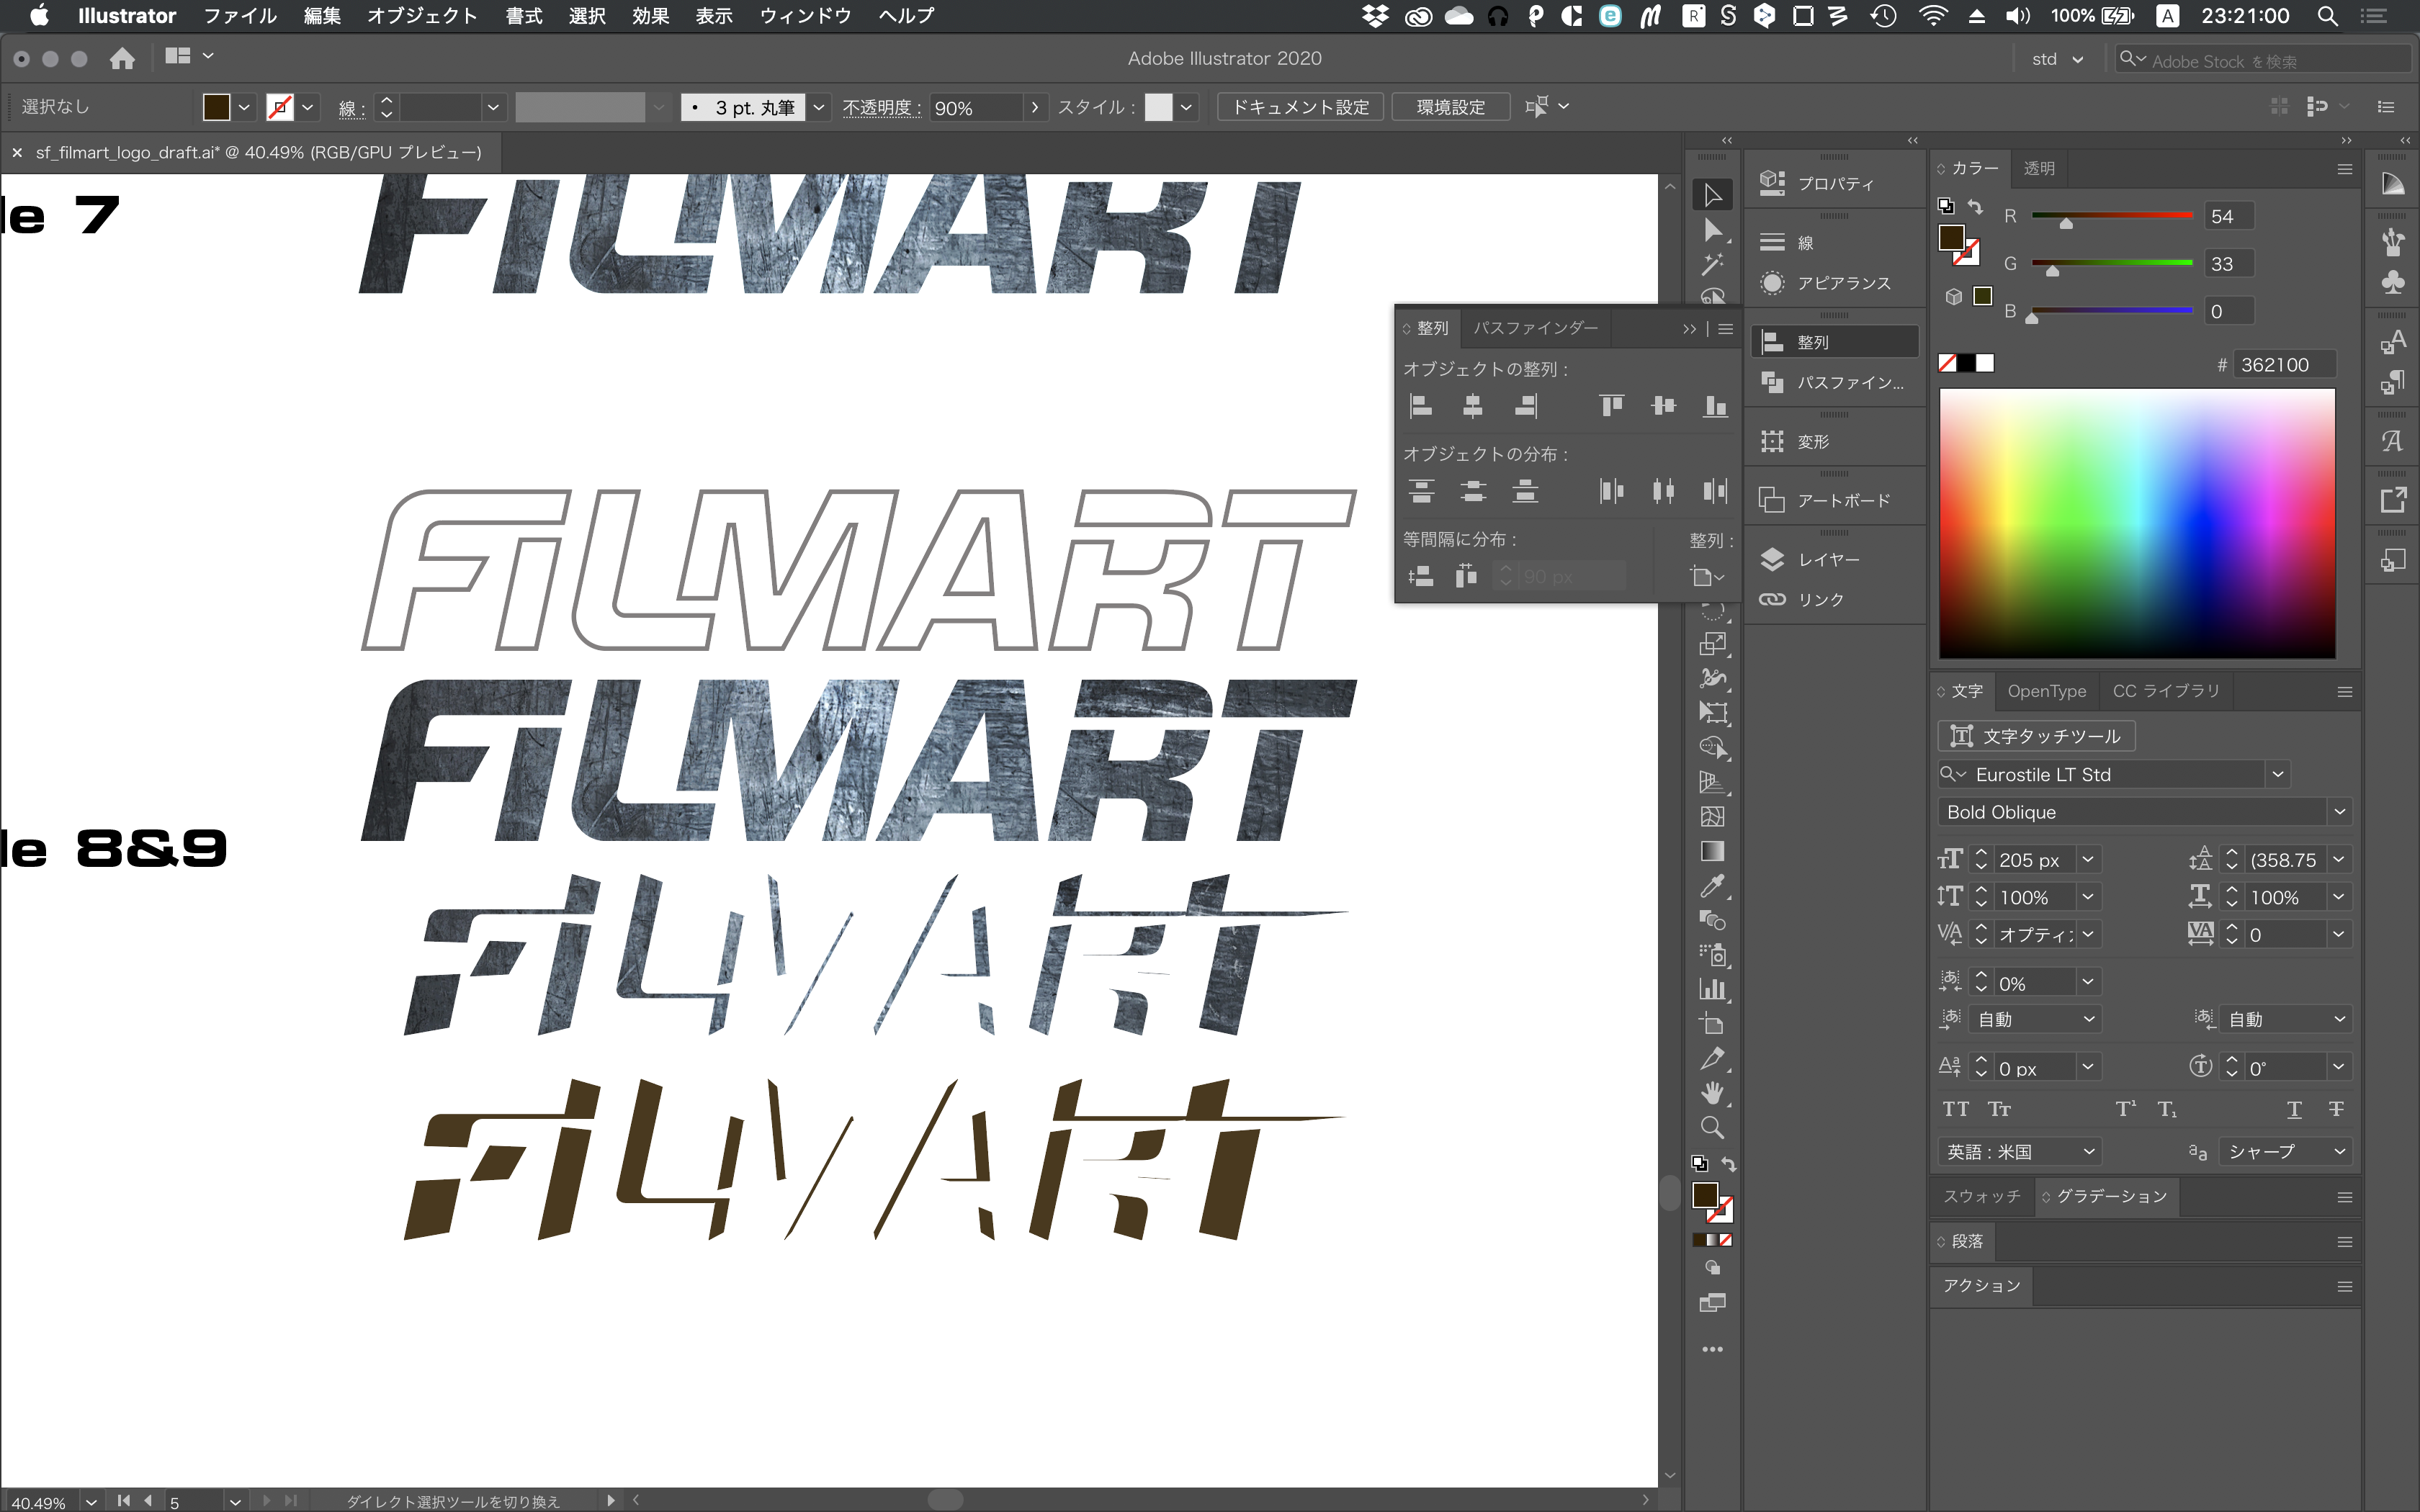2420x1512 pixels.
Task: Open the アピアランス panel
Action: coord(1834,283)
